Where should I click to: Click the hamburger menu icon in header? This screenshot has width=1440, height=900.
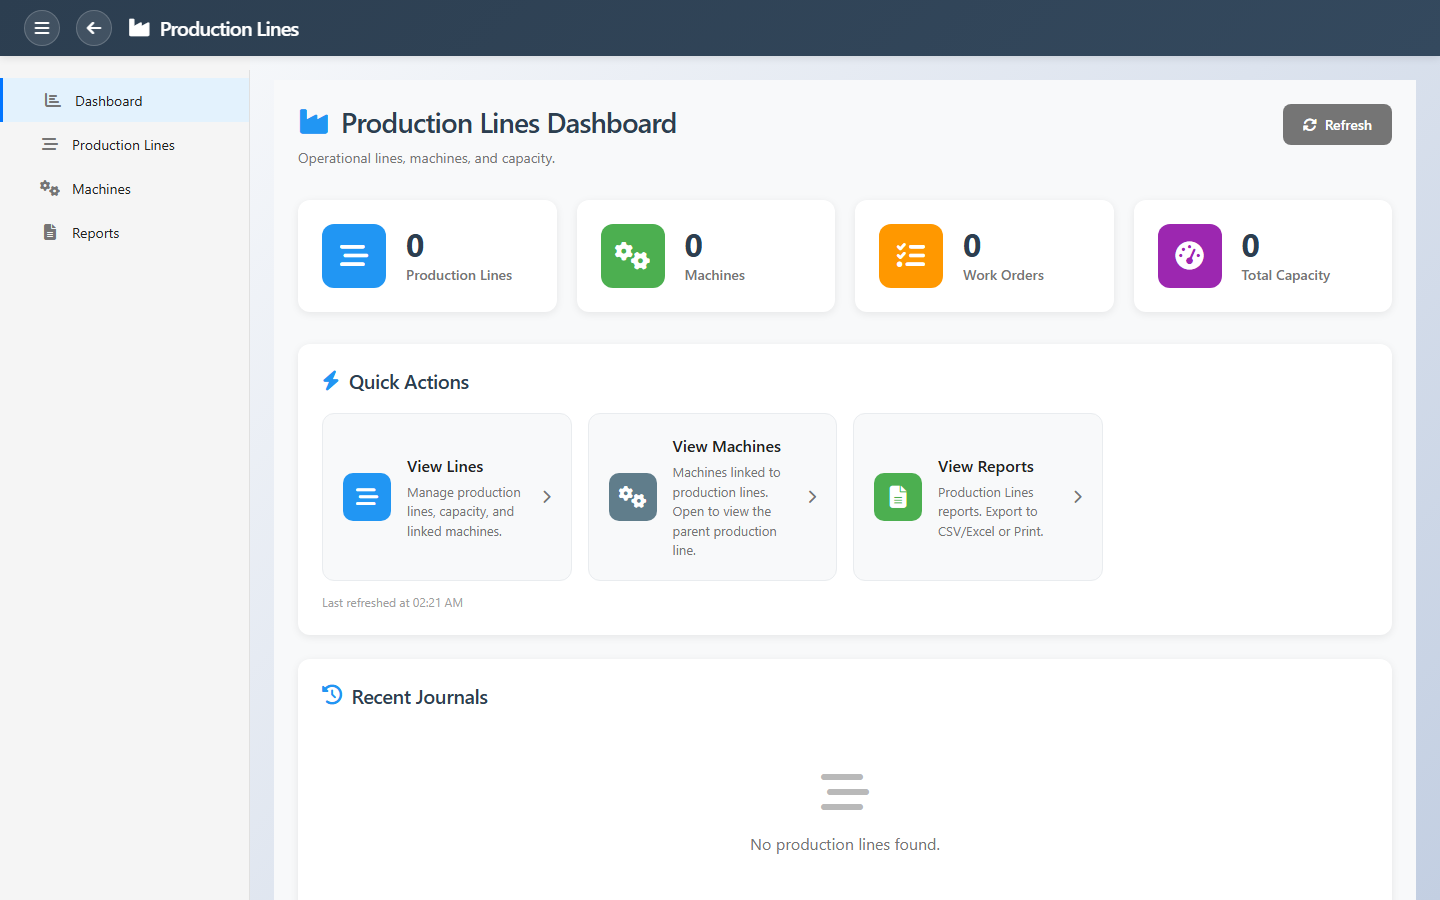(42, 28)
